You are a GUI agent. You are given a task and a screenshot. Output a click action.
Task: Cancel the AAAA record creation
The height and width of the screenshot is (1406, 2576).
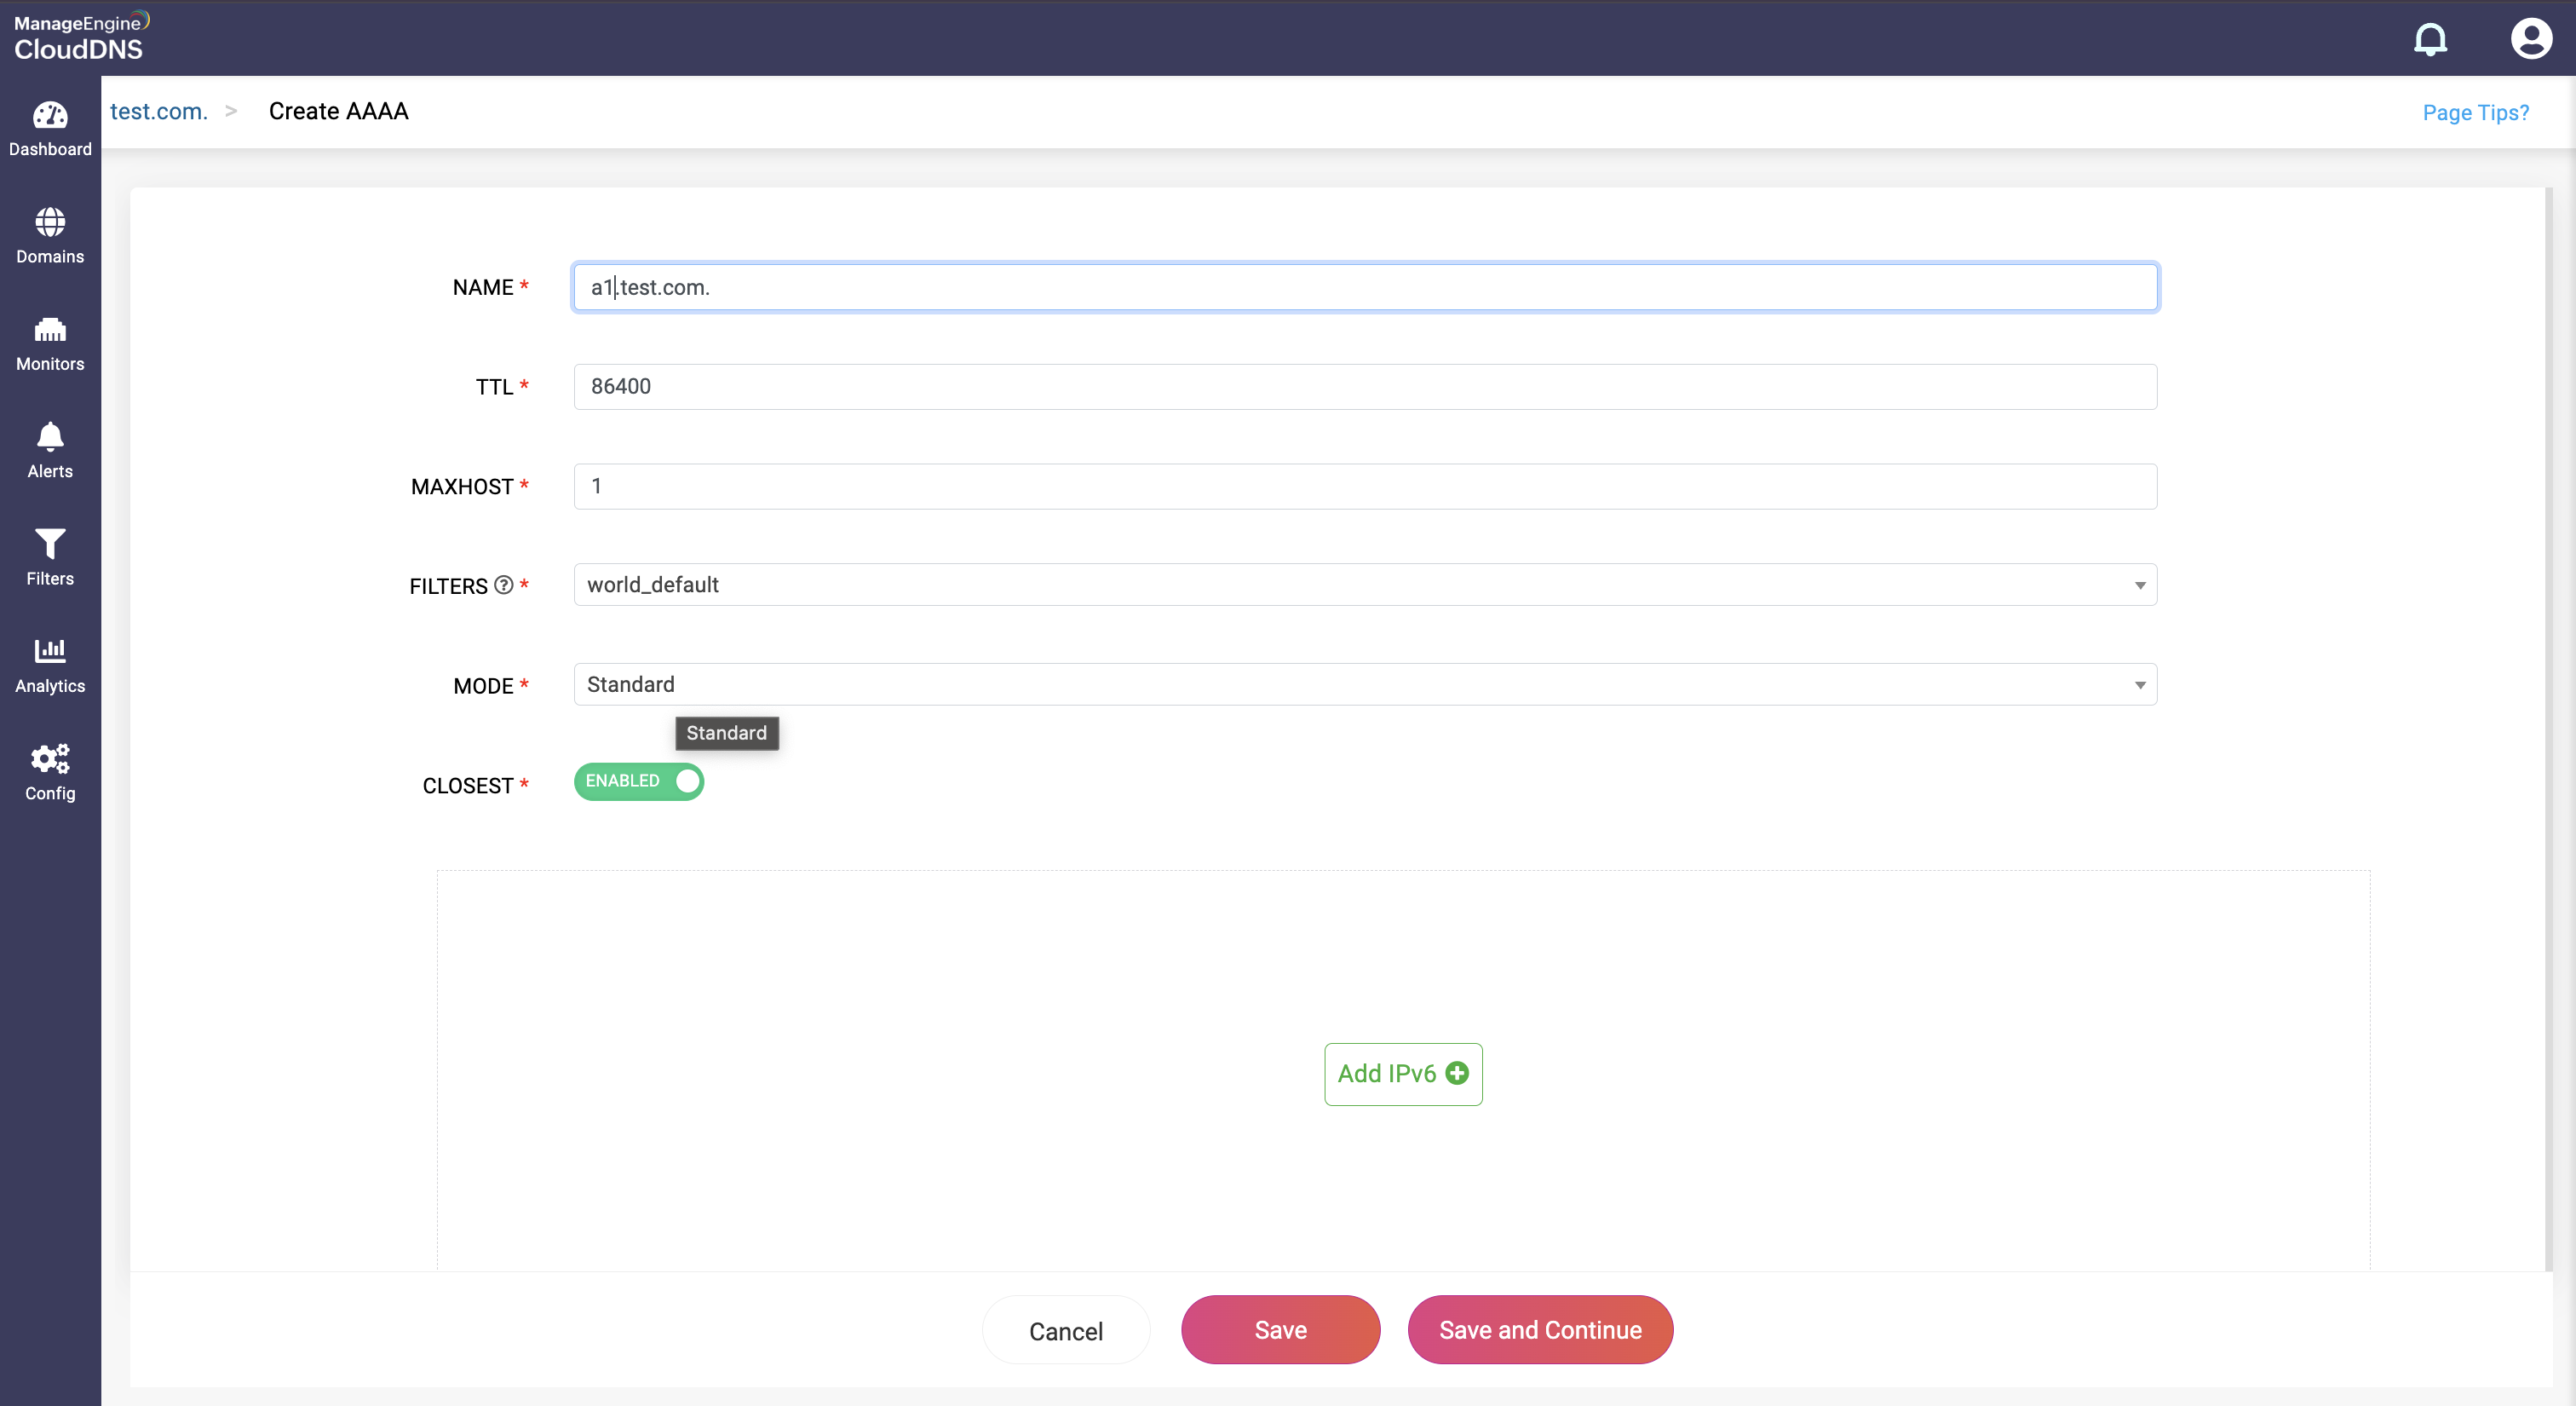tap(1066, 1331)
